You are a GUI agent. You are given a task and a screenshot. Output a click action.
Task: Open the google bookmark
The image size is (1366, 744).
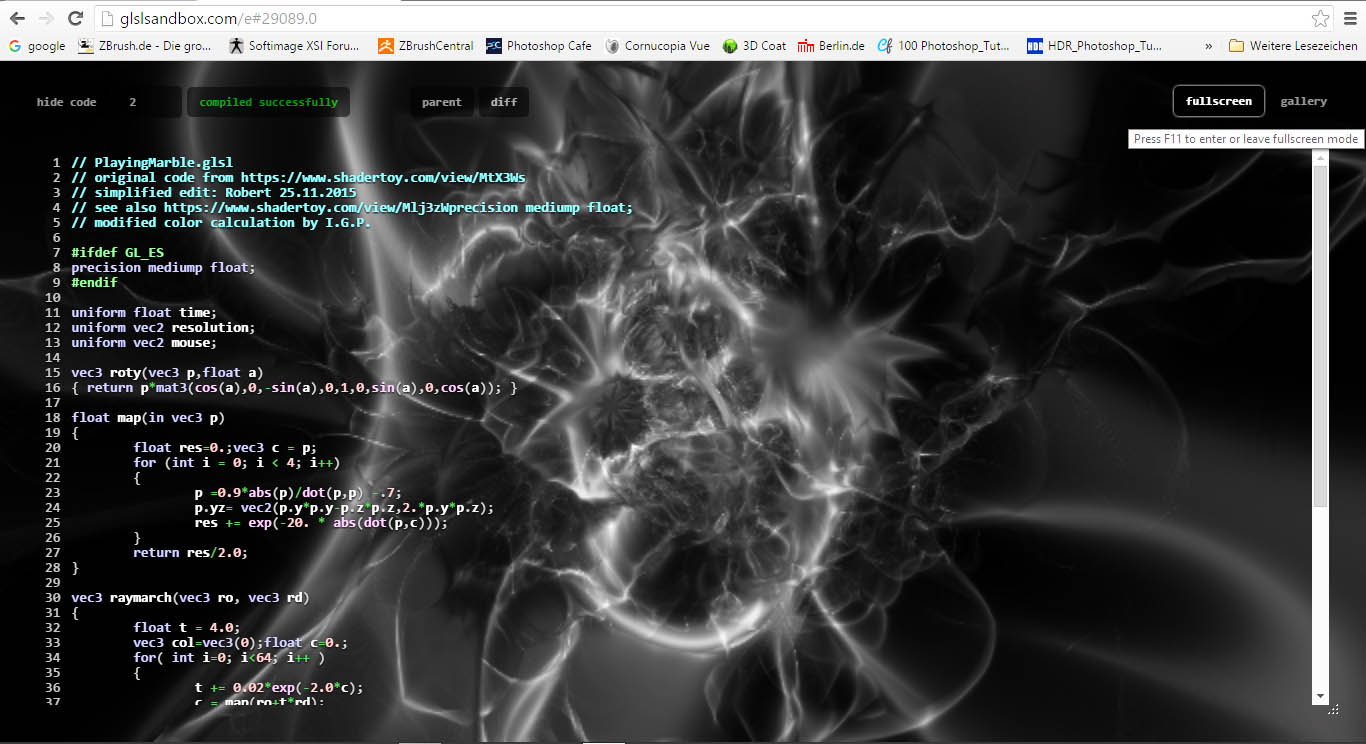pyautogui.click(x=37, y=46)
